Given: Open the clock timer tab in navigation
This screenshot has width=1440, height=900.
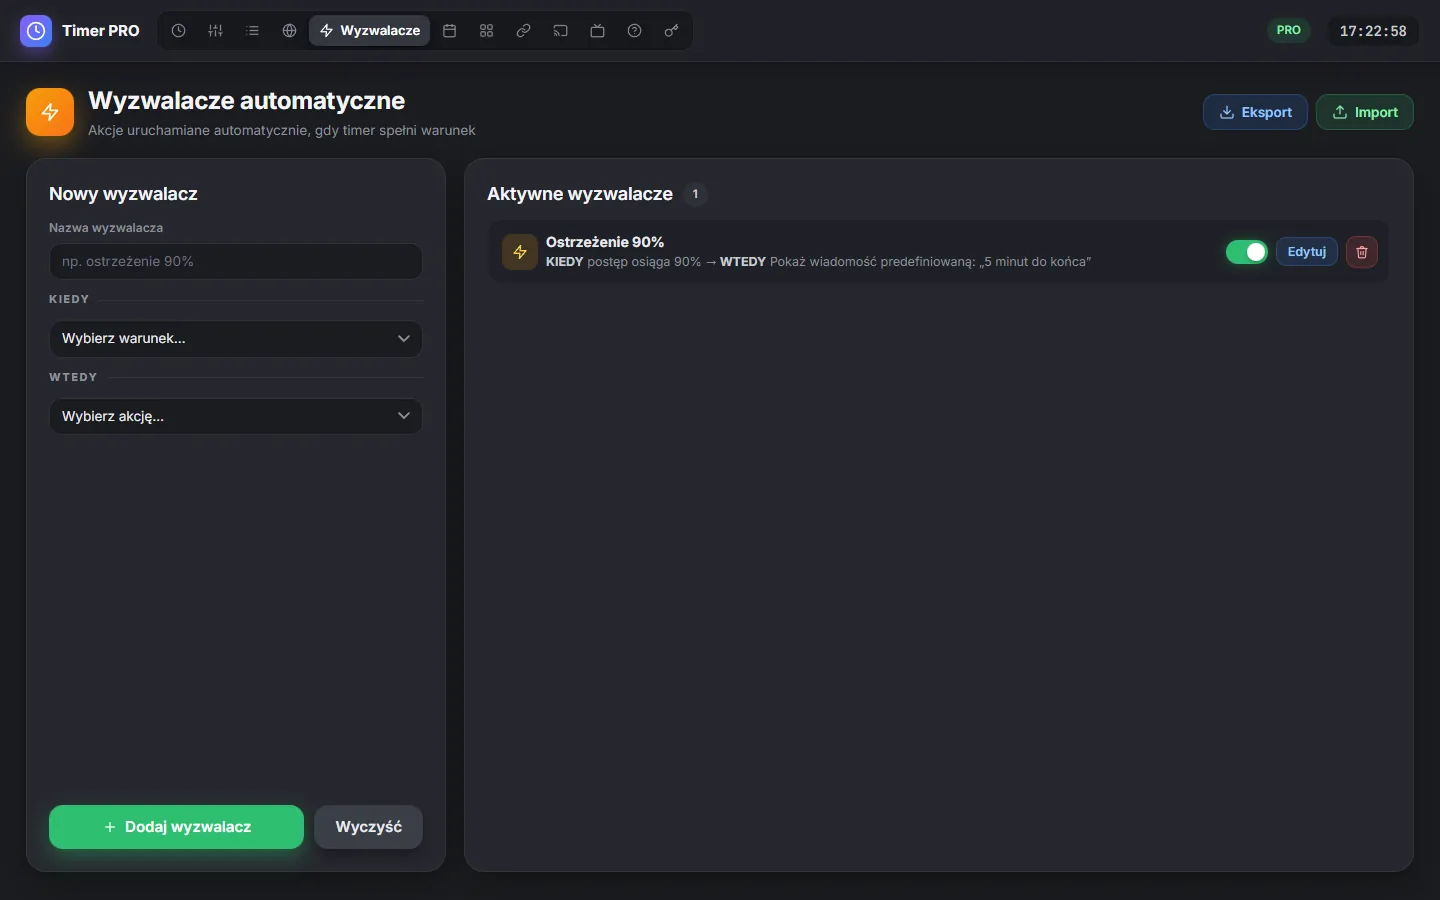Looking at the screenshot, I should coord(178,31).
